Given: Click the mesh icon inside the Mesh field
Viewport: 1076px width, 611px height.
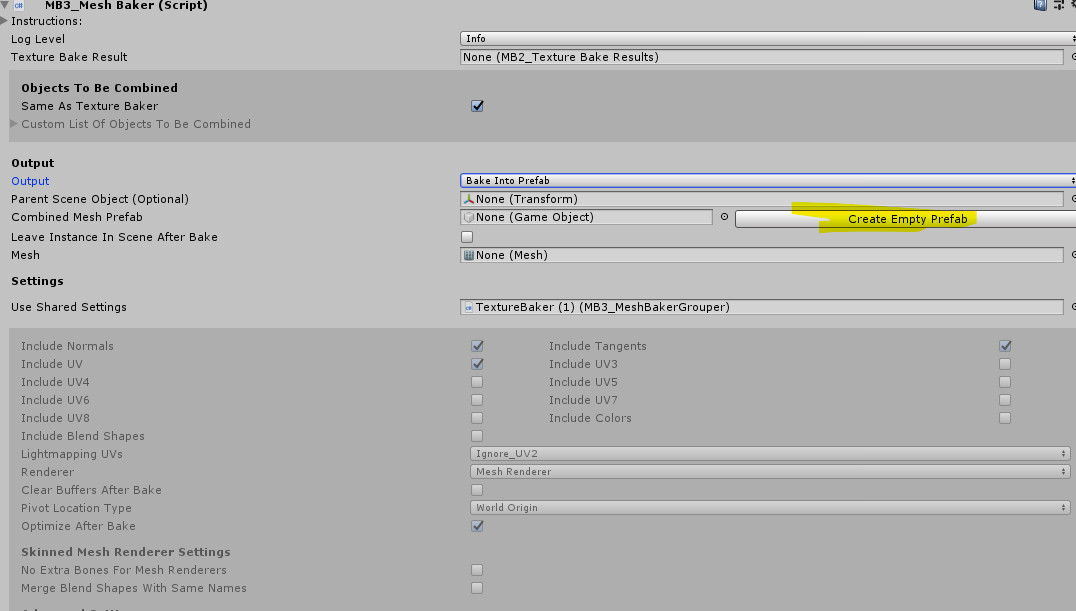Looking at the screenshot, I should pos(468,255).
